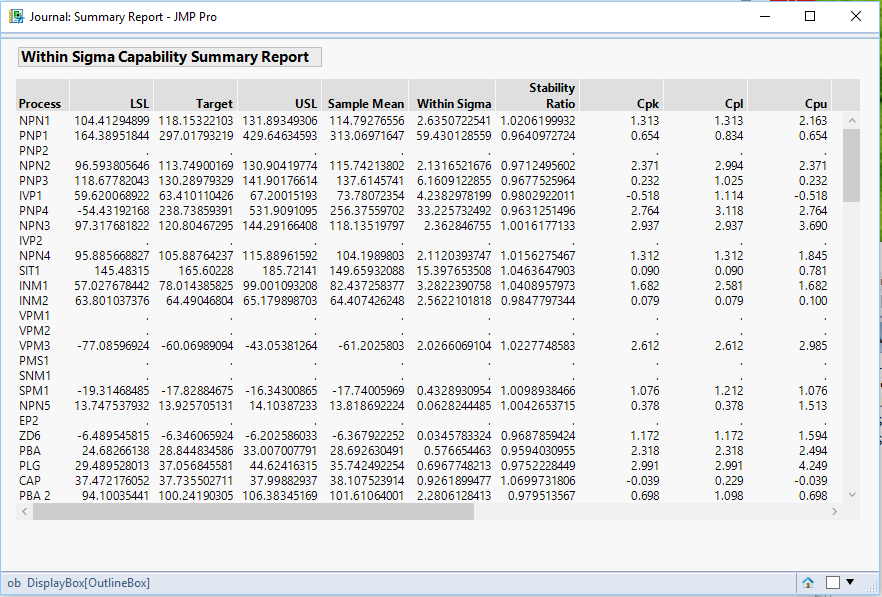Select the NPN3 process row label

point(34,226)
